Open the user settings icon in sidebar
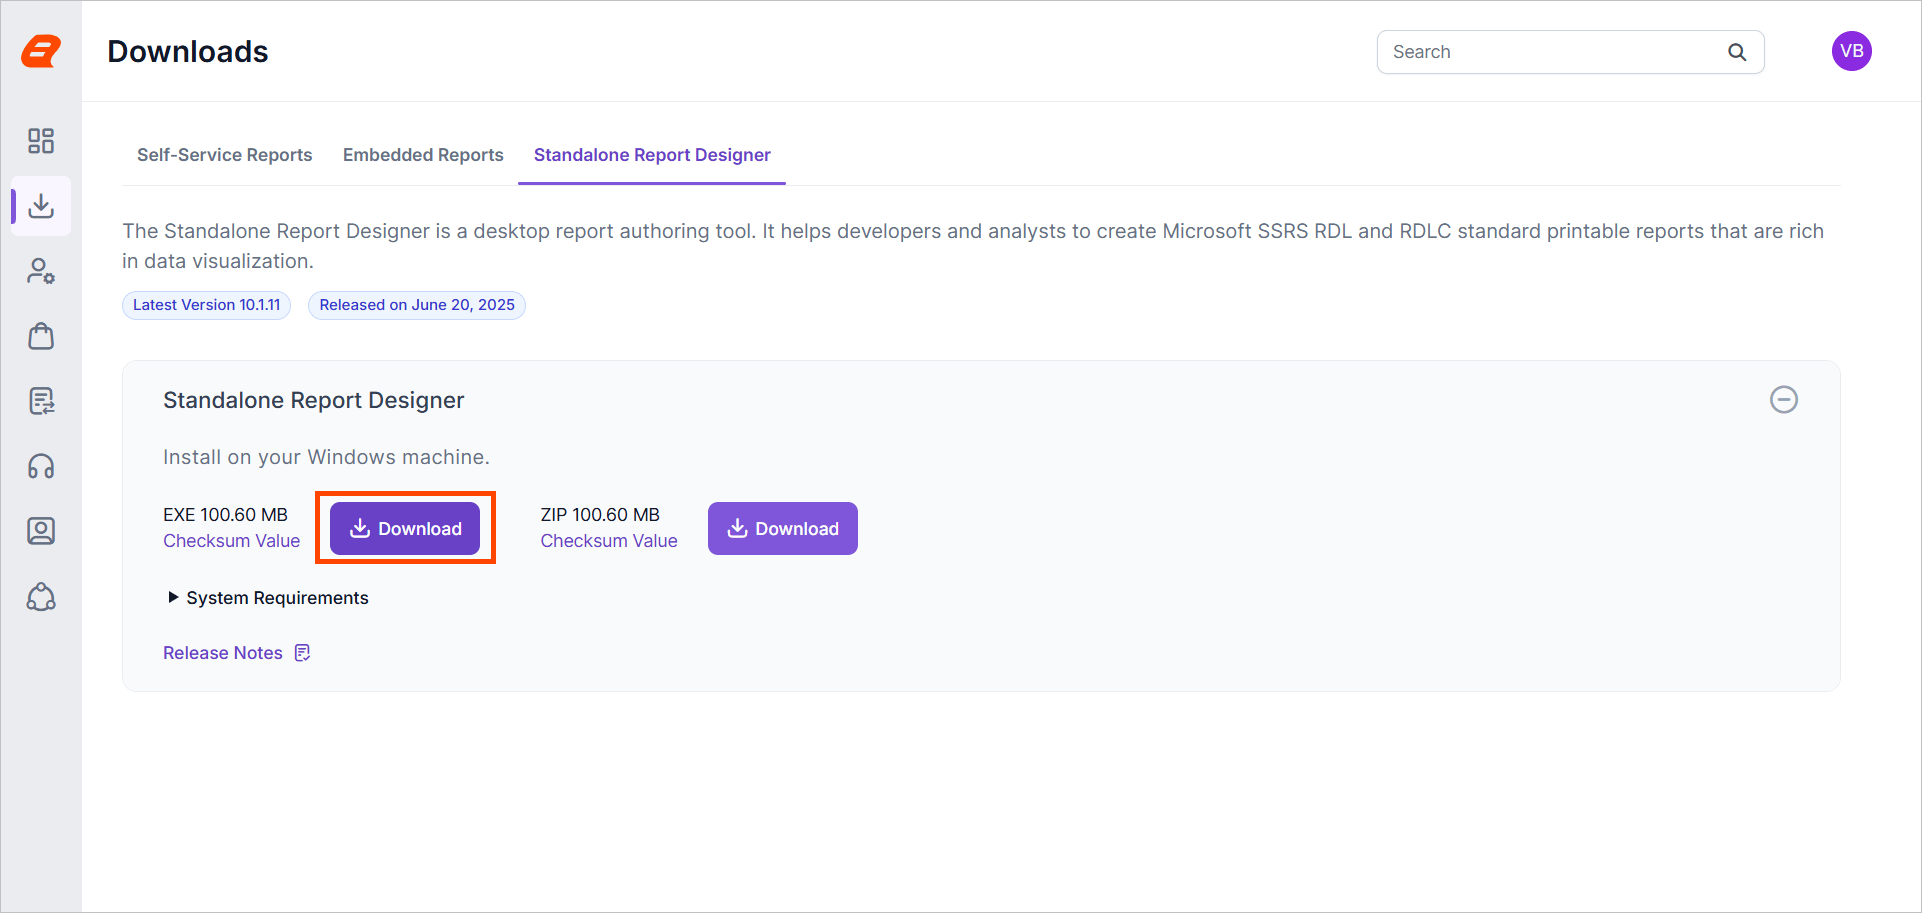 (x=41, y=271)
